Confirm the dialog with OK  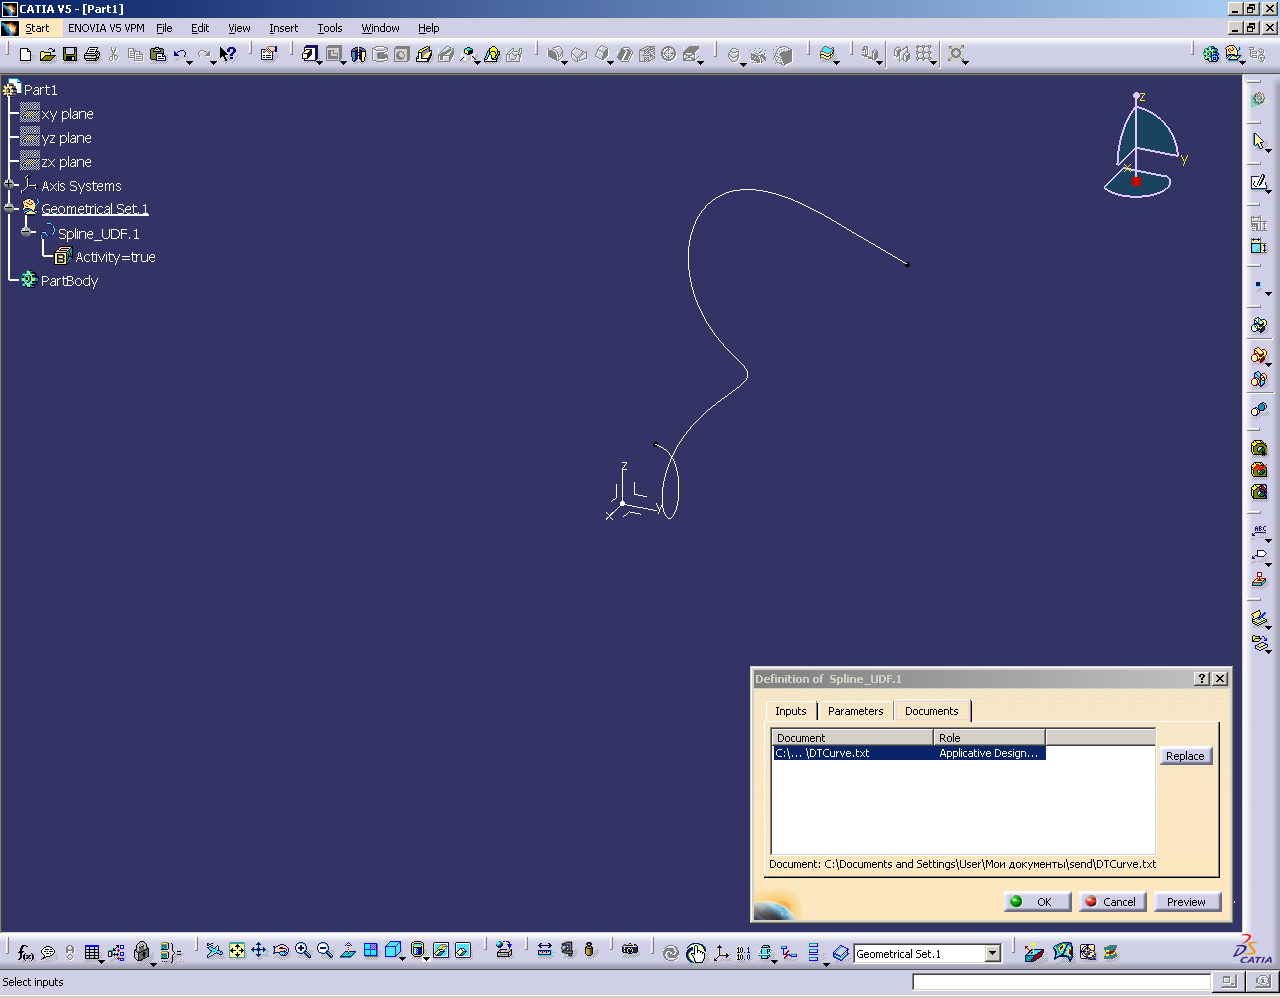[1037, 902]
